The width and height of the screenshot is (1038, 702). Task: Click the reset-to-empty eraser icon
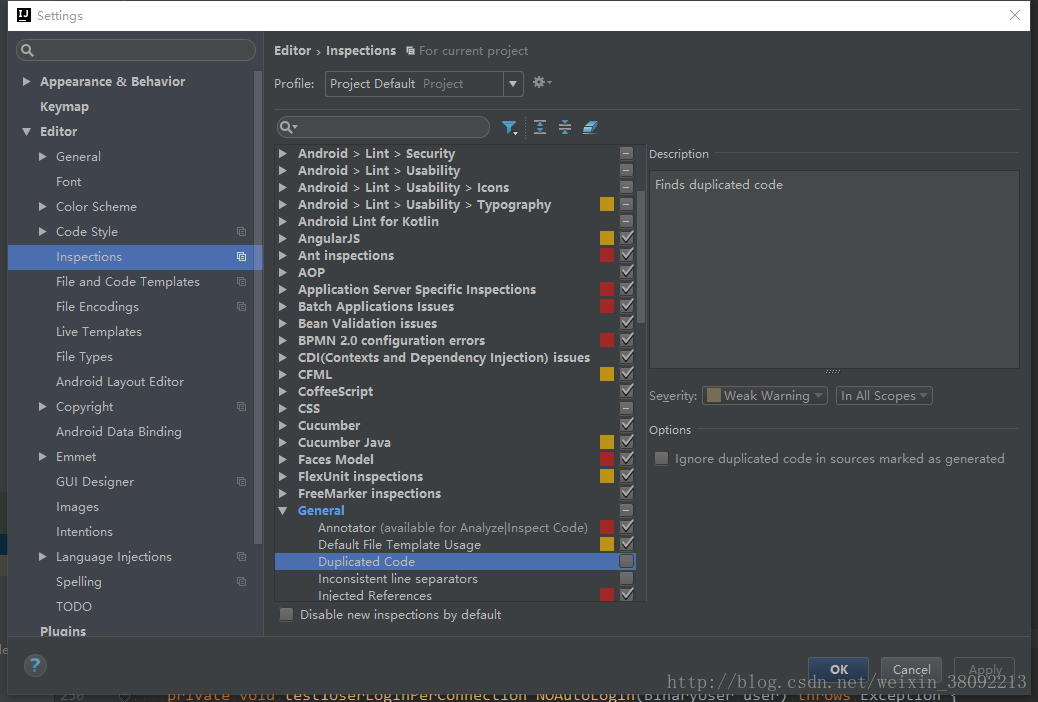click(590, 127)
